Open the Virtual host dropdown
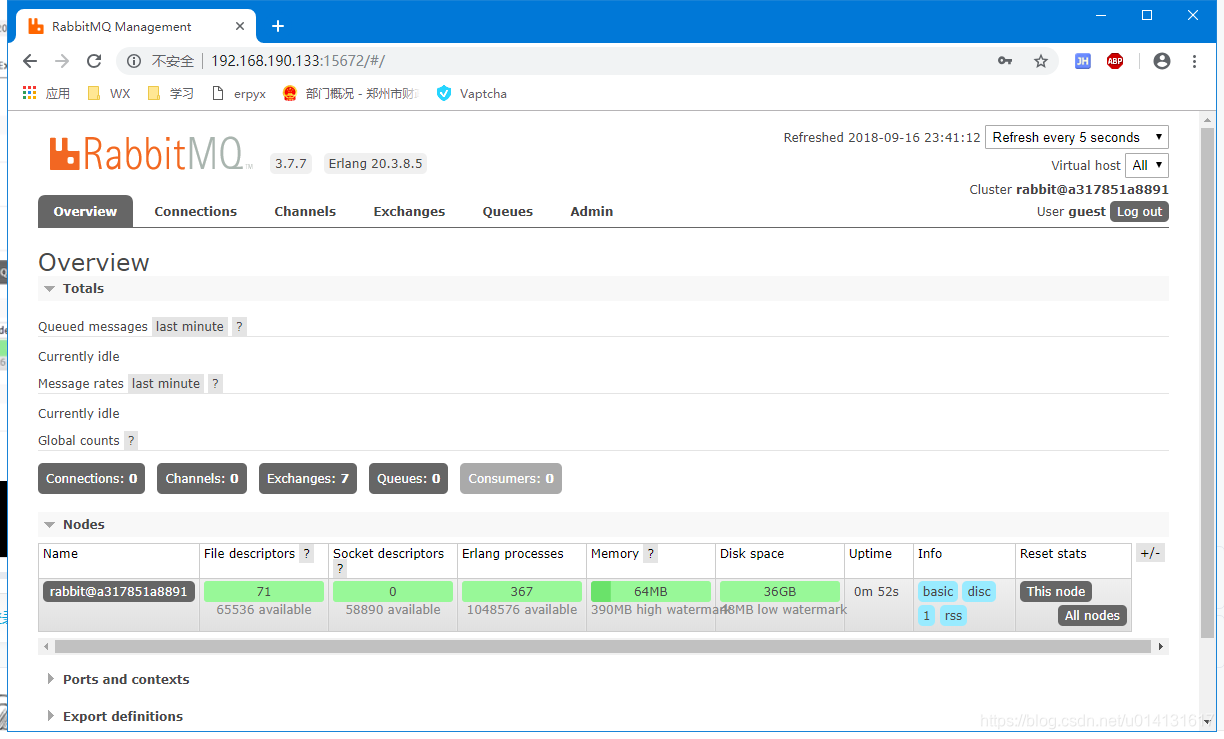This screenshot has height=739, width=1224. click(x=1146, y=165)
